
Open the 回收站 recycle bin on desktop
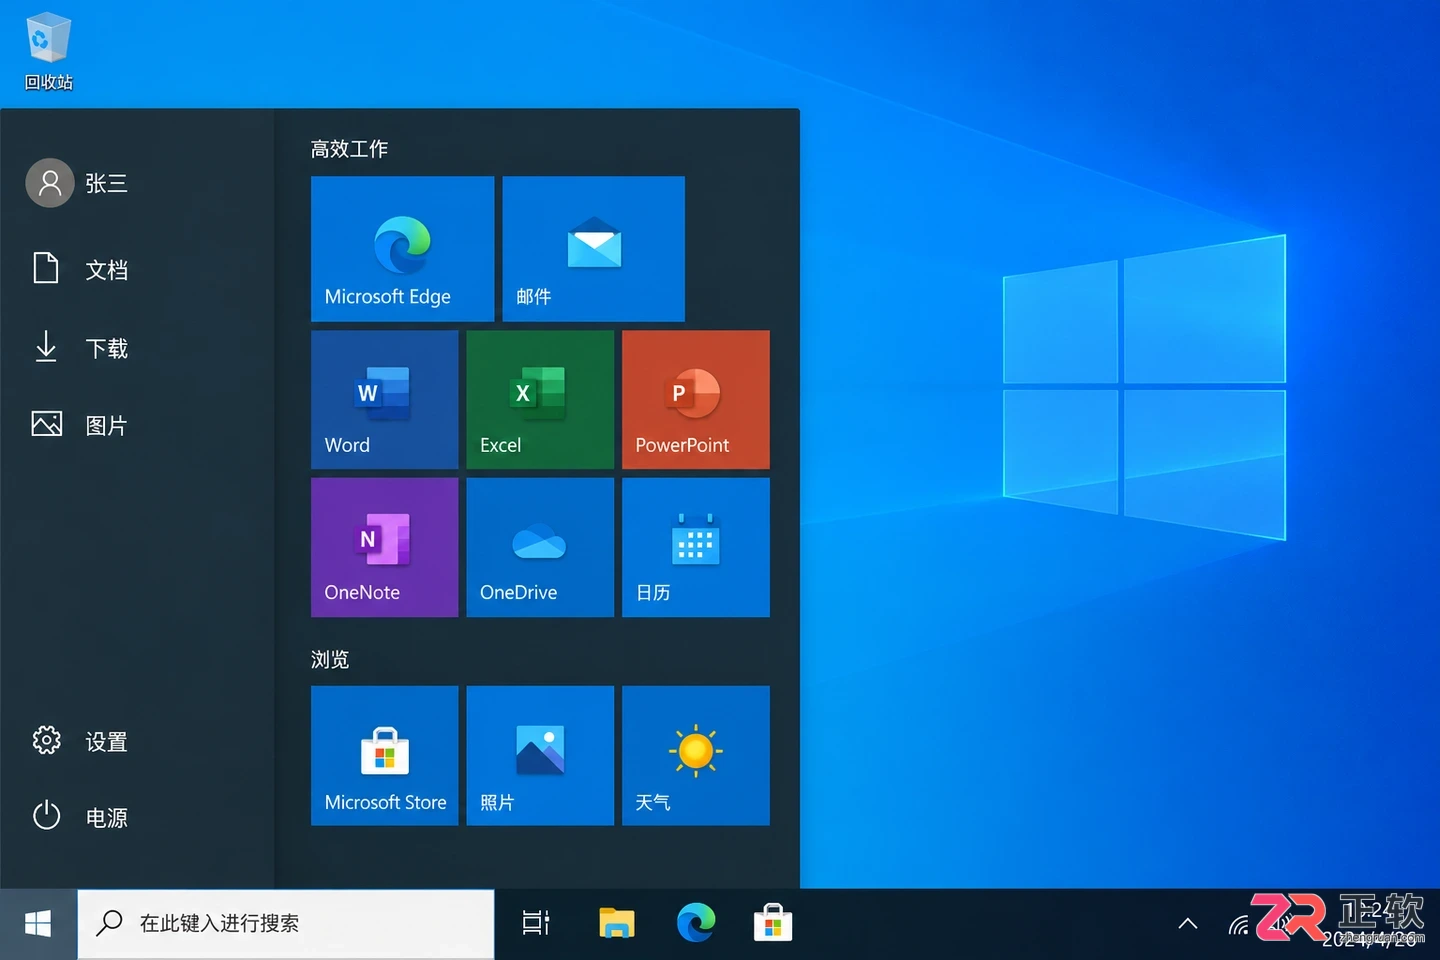(48, 51)
